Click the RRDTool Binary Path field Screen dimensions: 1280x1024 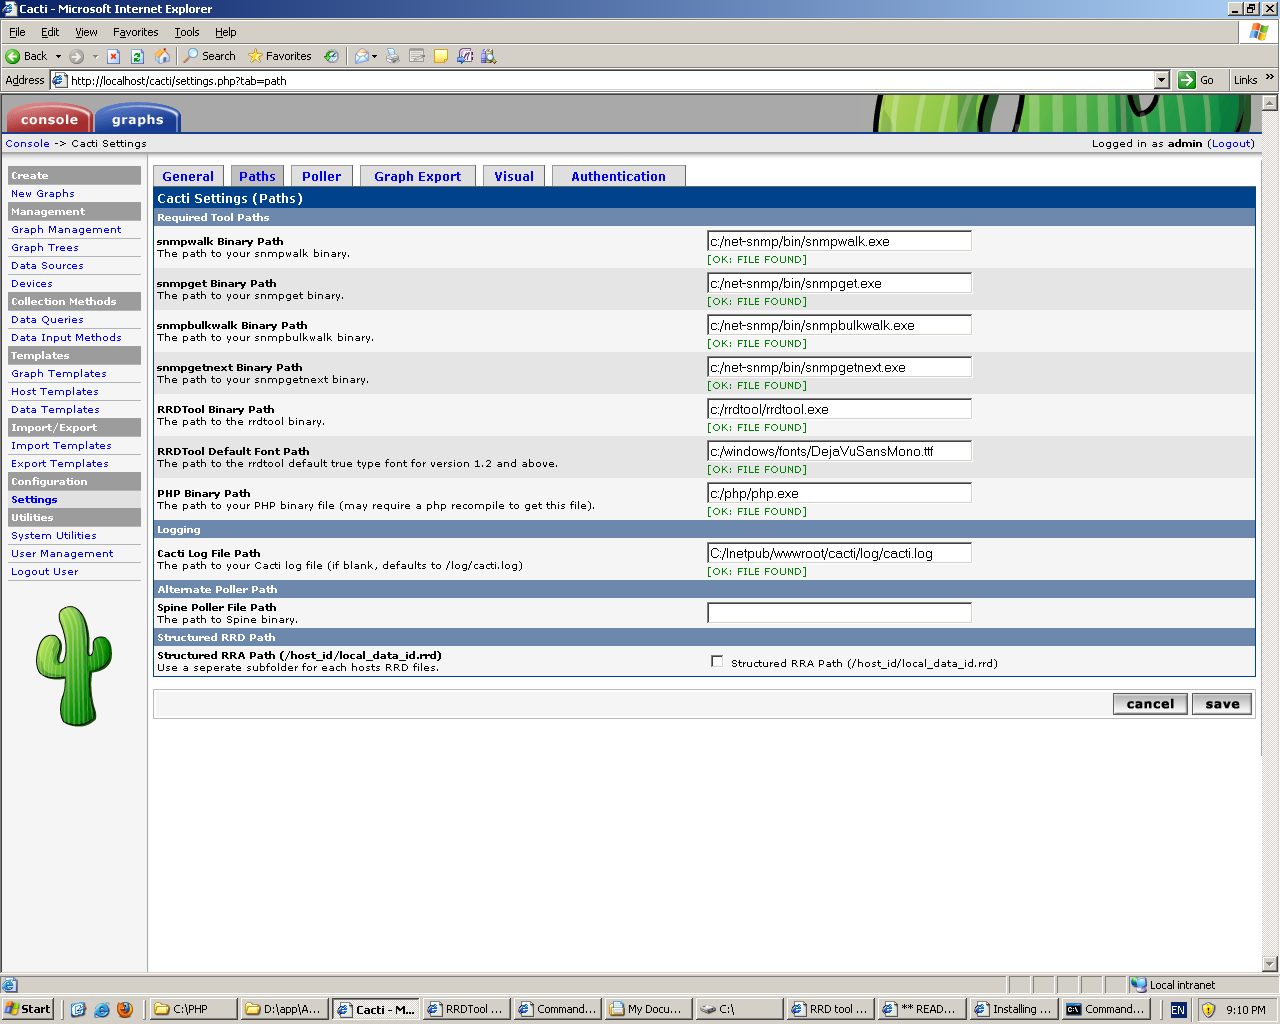(x=839, y=409)
